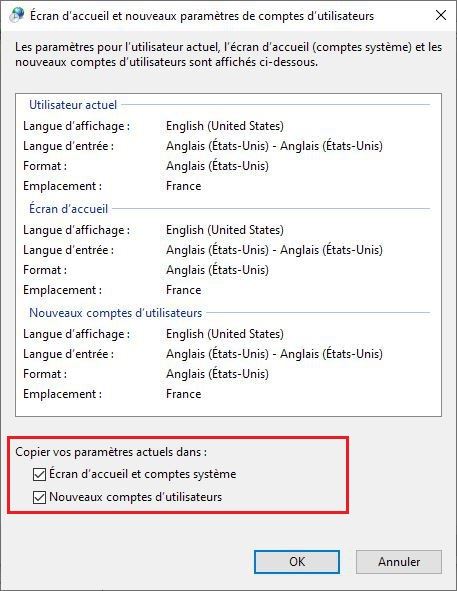Click the globe icon in the title bar

[x=16, y=15]
